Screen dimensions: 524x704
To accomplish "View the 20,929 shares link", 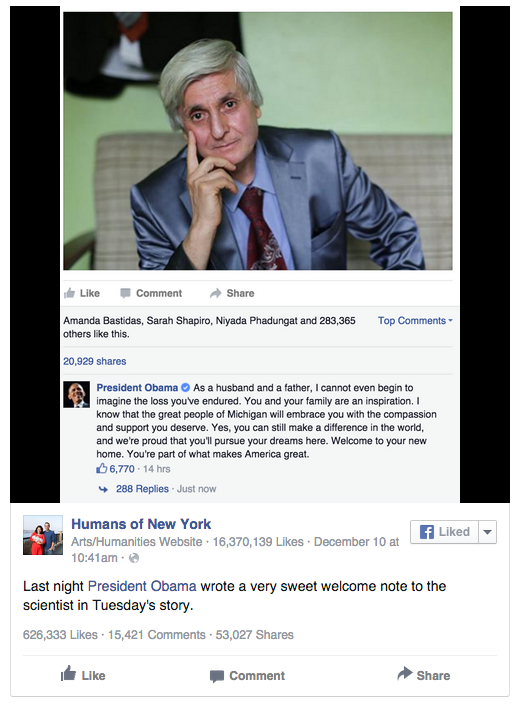I will point(95,361).
